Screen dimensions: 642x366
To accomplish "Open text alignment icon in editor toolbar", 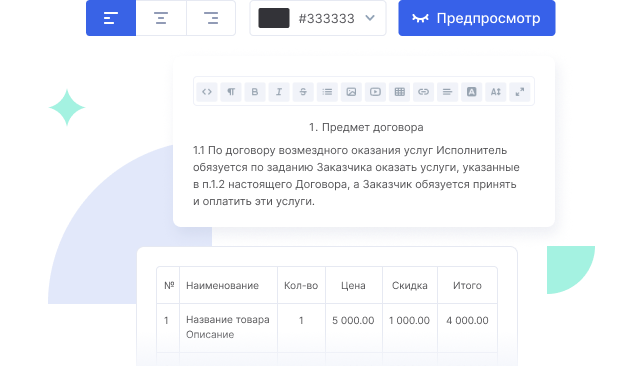I will click(448, 92).
